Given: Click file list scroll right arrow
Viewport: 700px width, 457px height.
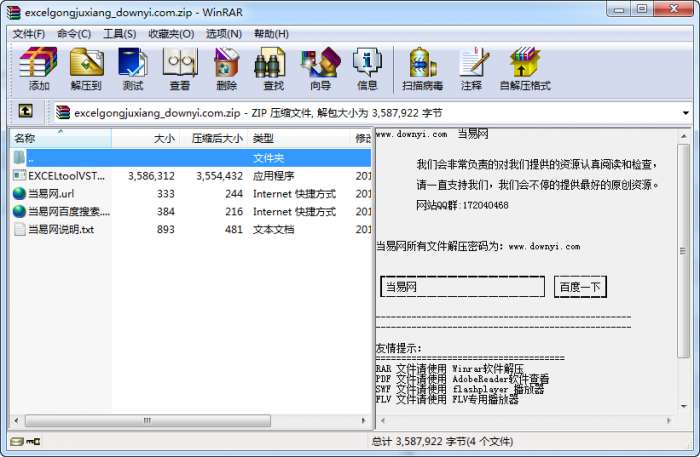Looking at the screenshot, I should 363,420.
